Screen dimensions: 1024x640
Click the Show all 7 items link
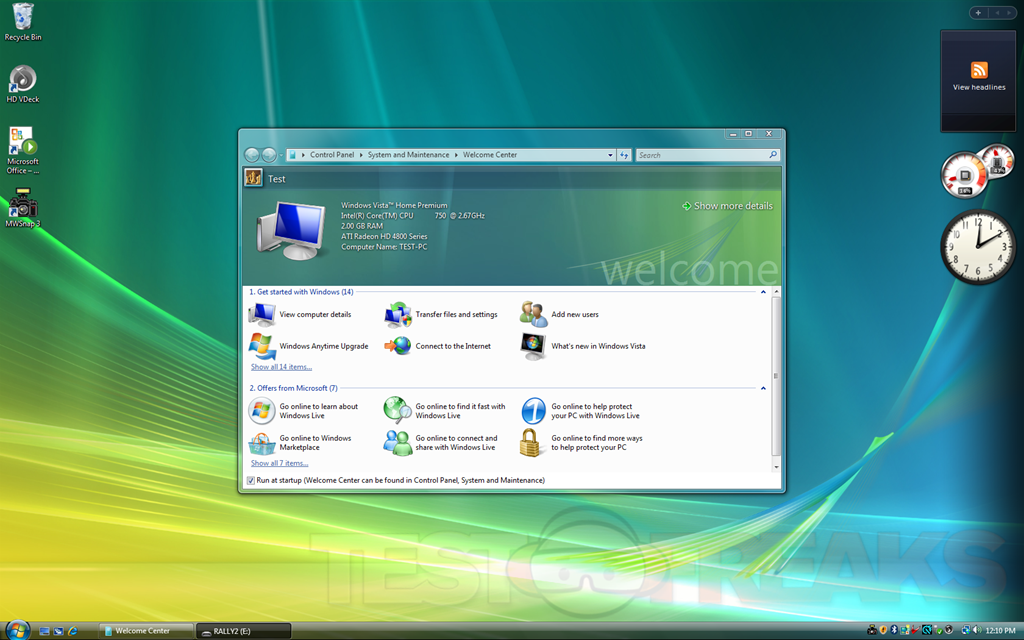pos(279,463)
